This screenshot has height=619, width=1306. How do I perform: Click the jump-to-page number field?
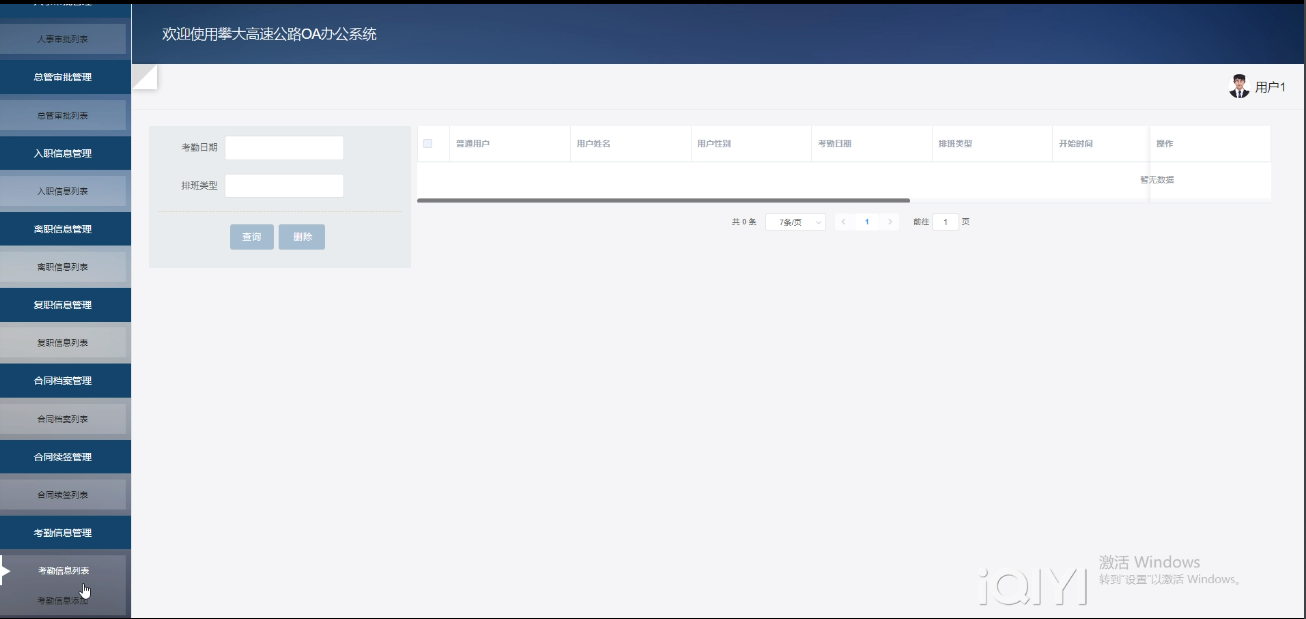pyautogui.click(x=945, y=222)
